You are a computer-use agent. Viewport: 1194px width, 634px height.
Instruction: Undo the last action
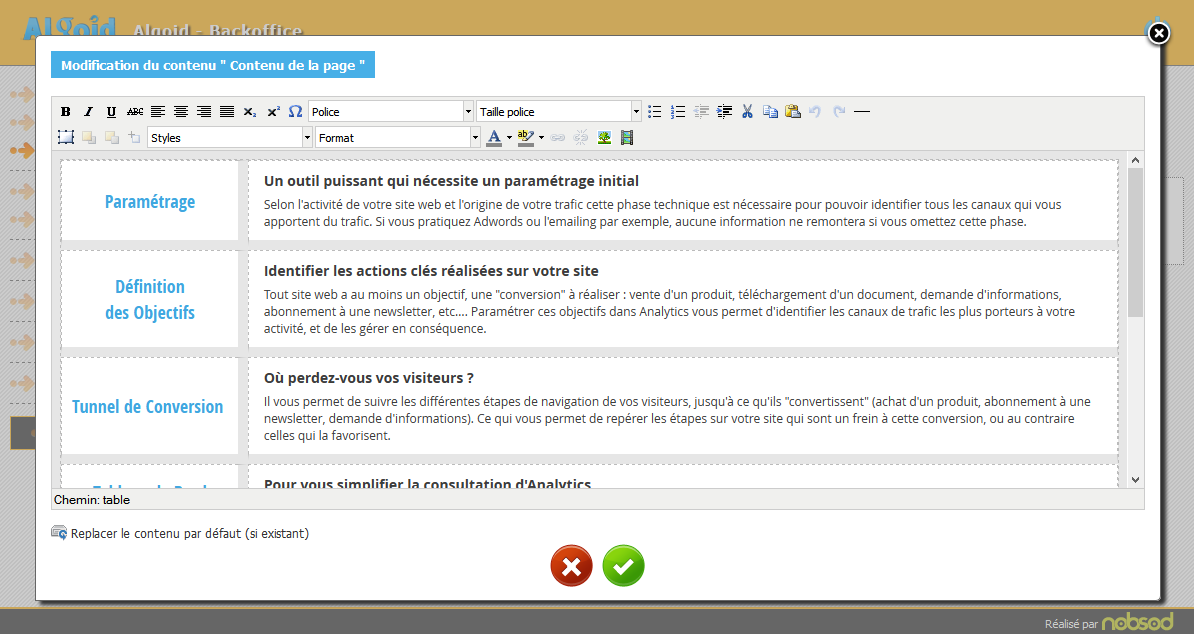[816, 112]
